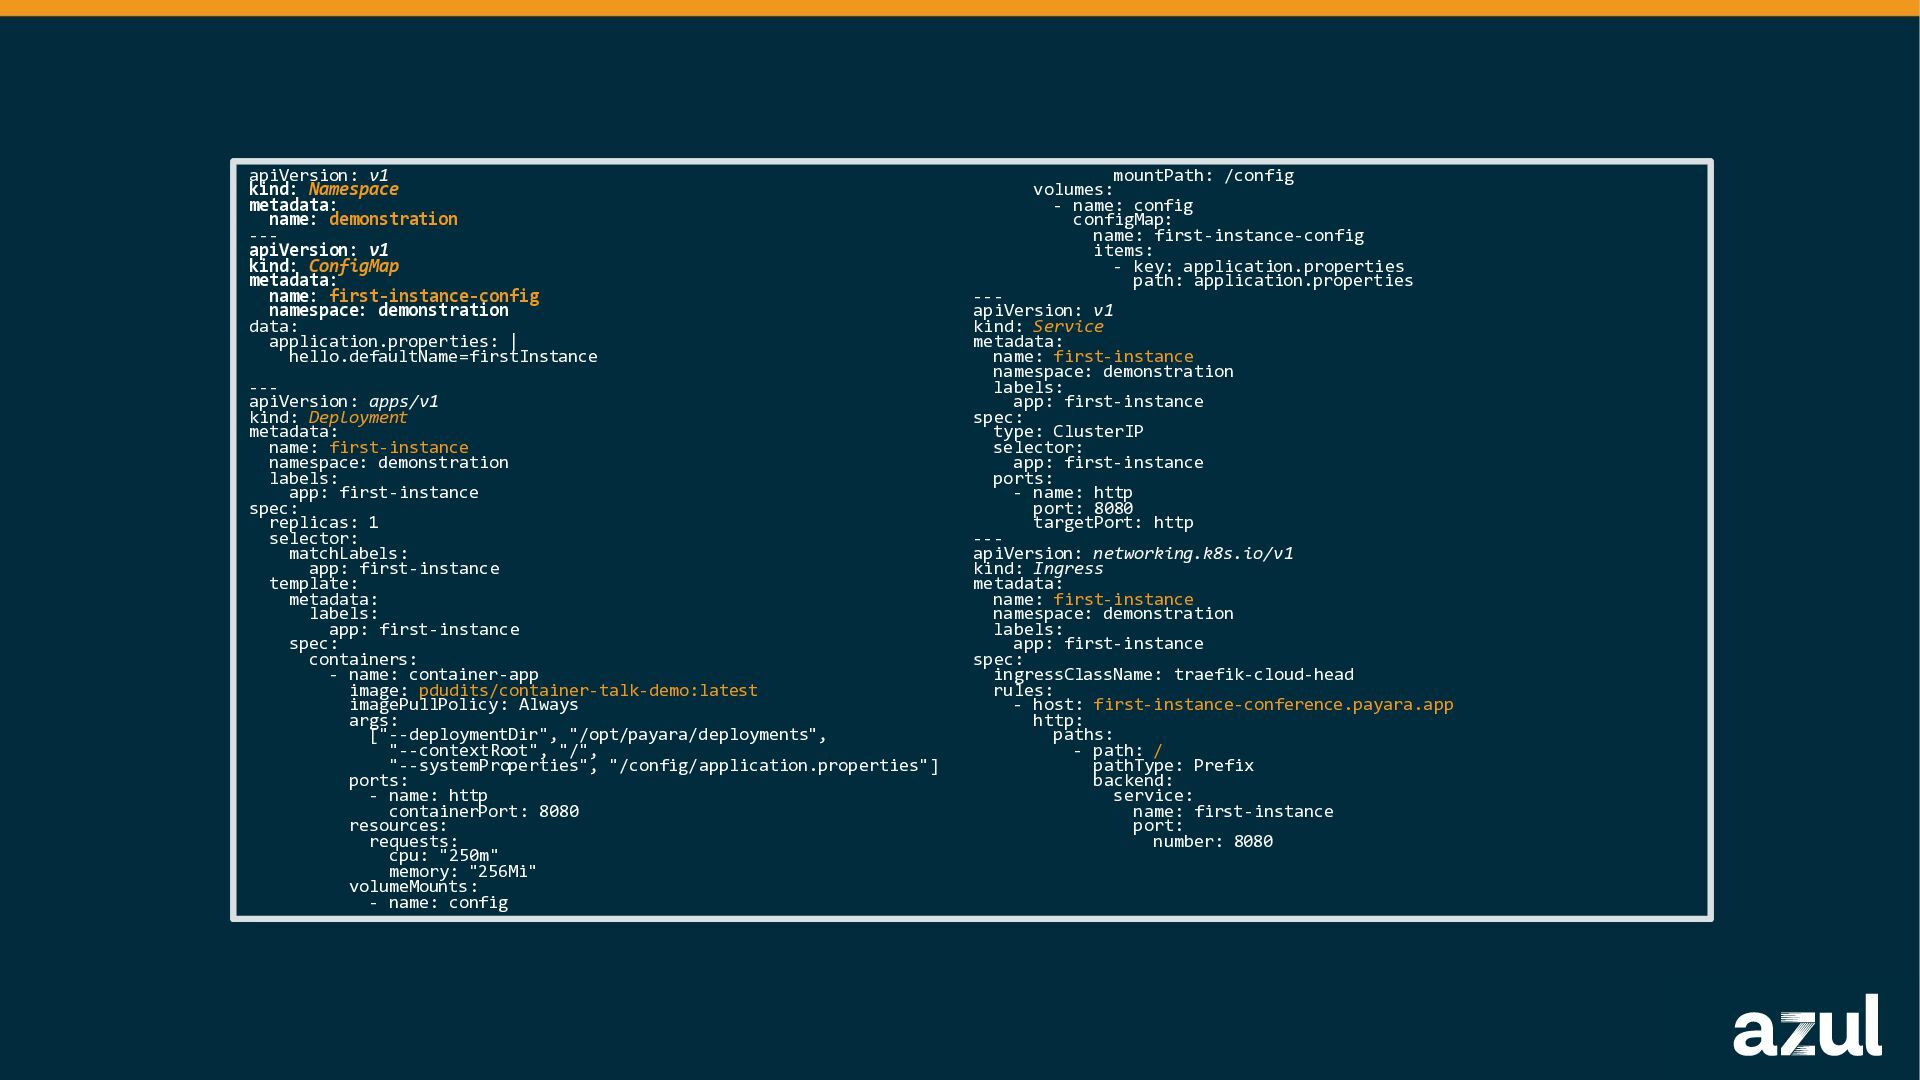Click the Deployment kind value

(x=357, y=417)
